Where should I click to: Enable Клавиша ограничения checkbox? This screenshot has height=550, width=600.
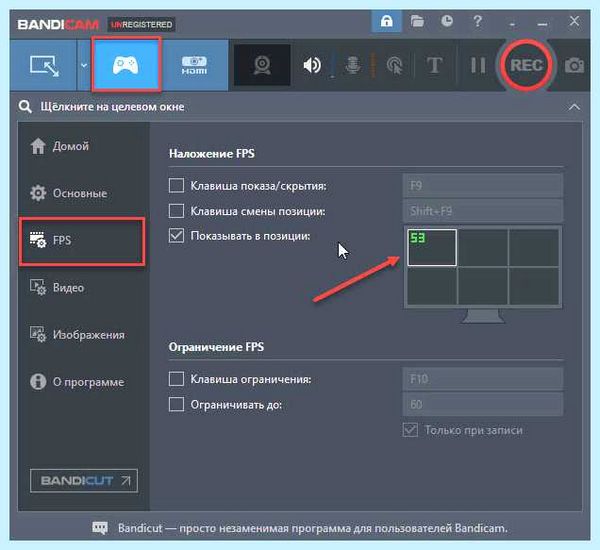point(176,379)
